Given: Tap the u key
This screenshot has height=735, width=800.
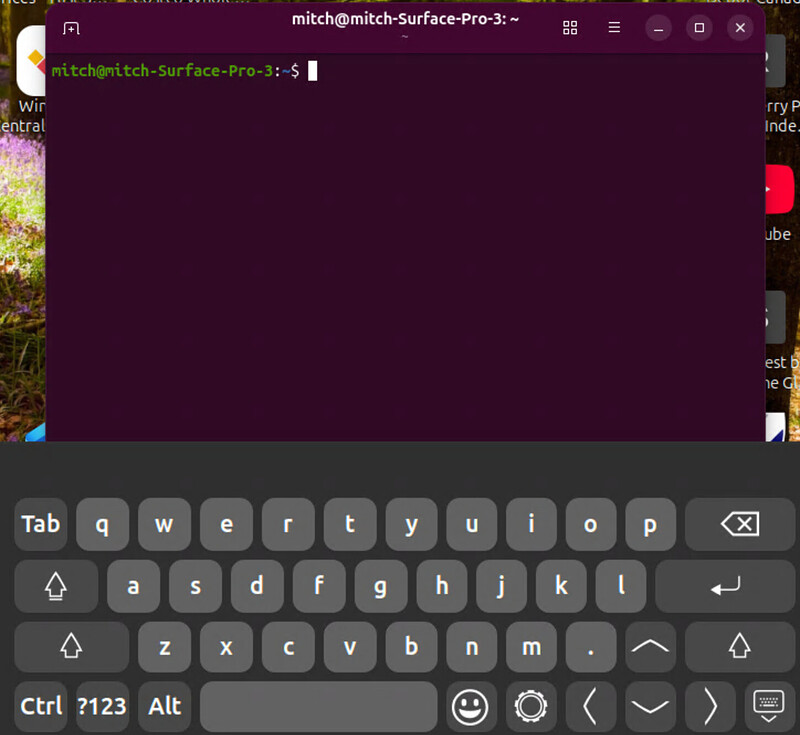Looking at the screenshot, I should tap(471, 524).
